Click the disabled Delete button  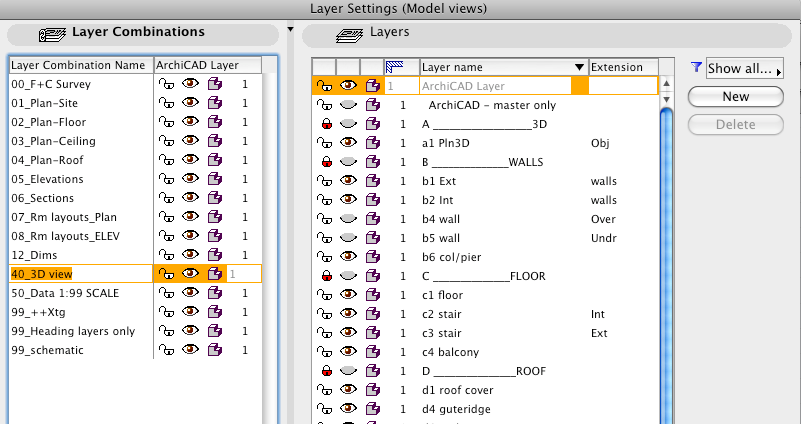[x=736, y=125]
